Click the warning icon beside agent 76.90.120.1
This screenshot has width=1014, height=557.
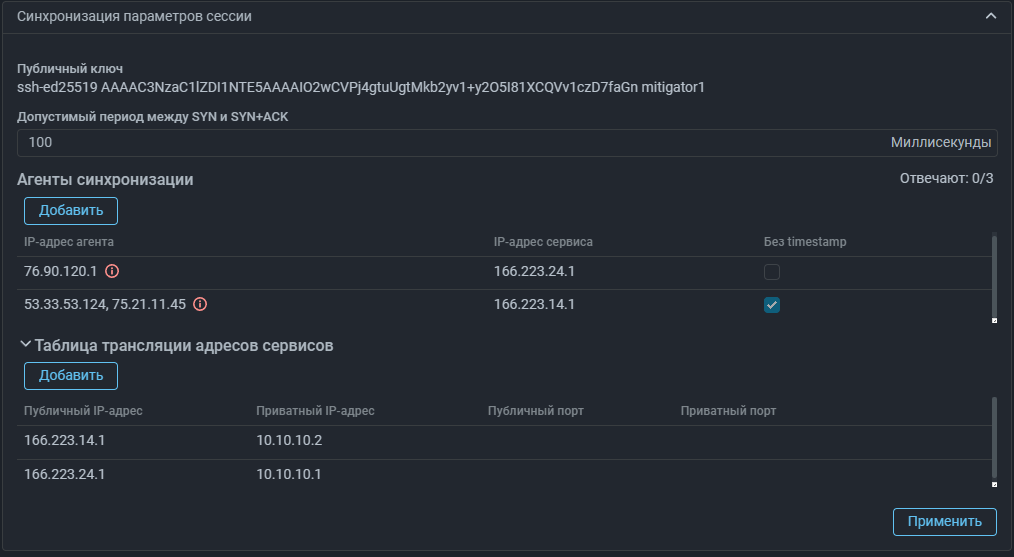(112, 271)
